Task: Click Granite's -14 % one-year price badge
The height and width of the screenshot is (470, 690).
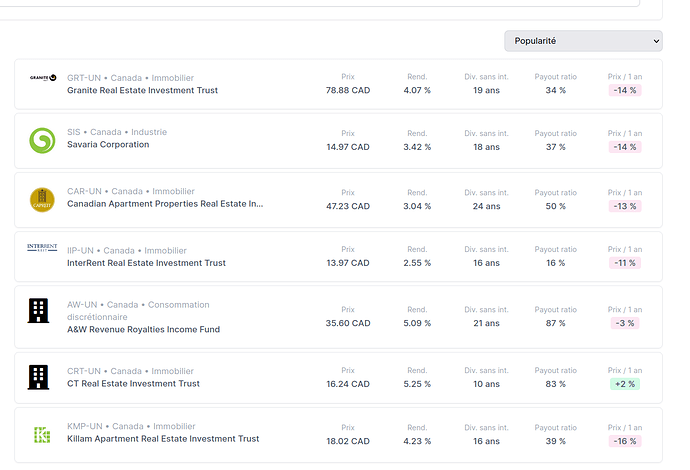Action: [x=625, y=90]
